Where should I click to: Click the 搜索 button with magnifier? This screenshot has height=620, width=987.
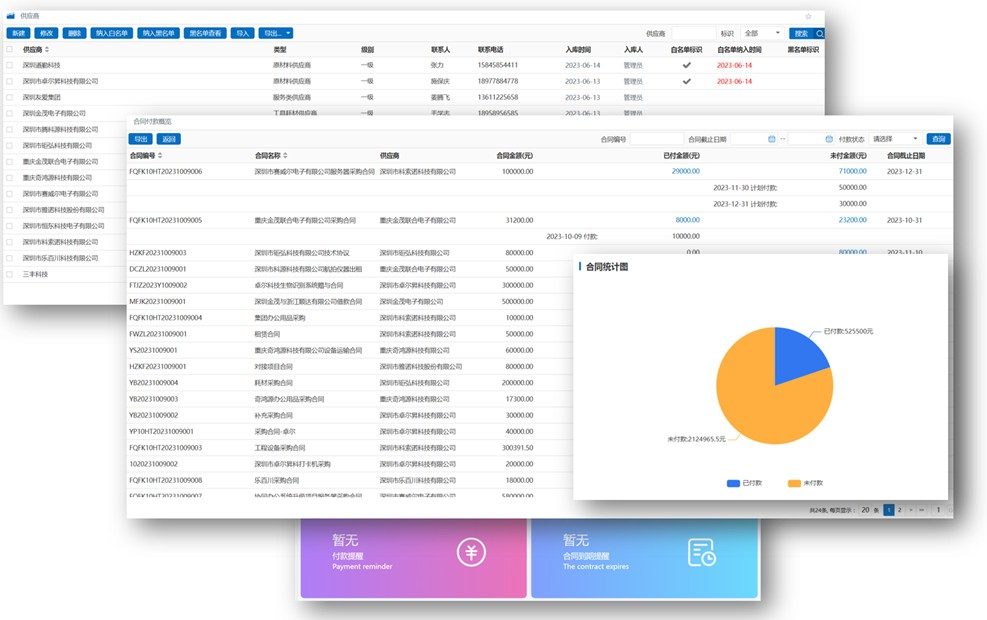coord(805,33)
